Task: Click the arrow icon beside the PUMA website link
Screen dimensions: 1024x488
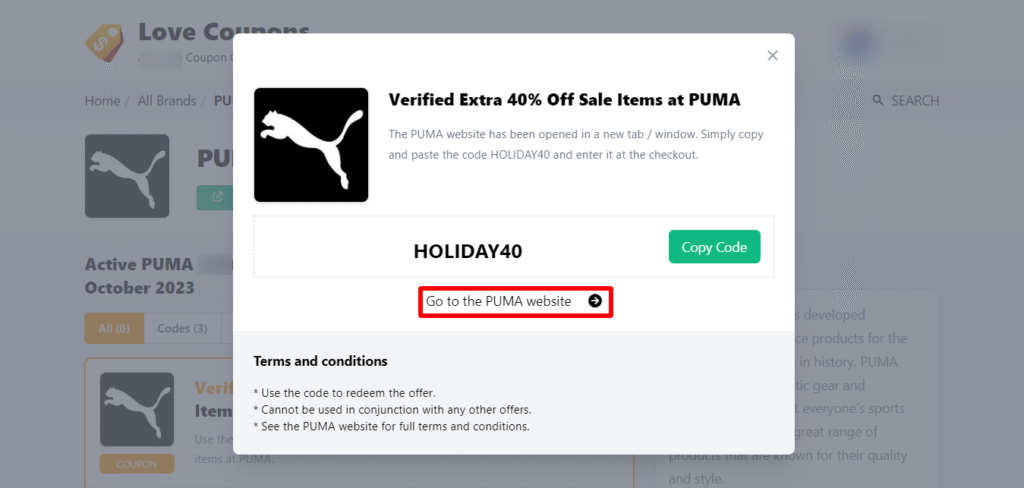Action: (x=595, y=301)
